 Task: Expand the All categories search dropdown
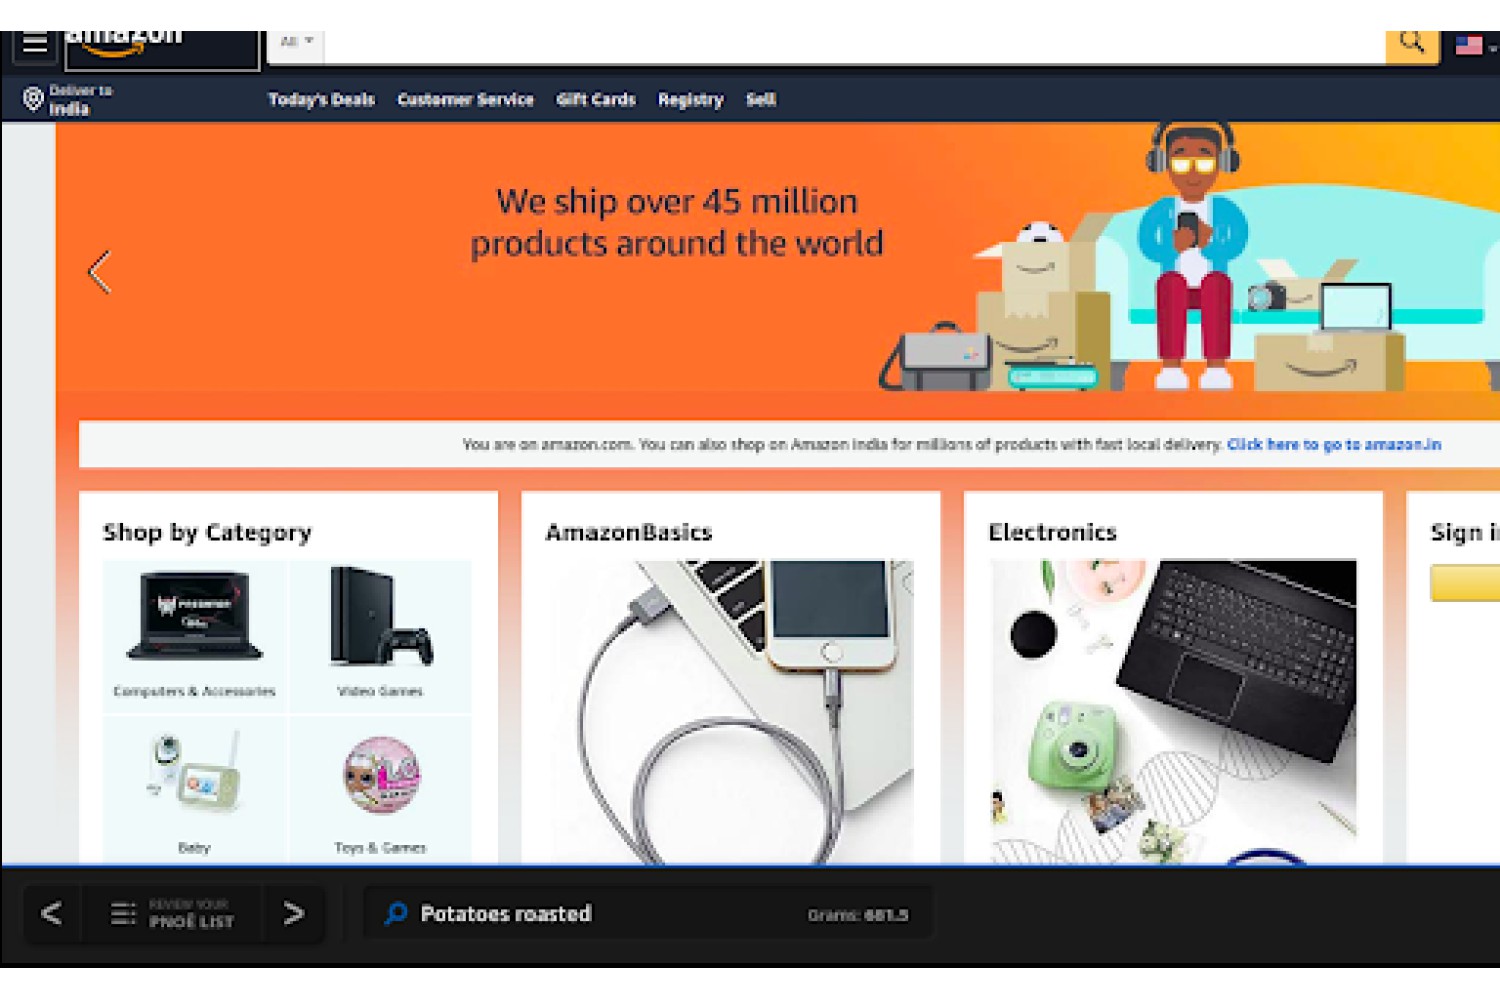pos(297,42)
